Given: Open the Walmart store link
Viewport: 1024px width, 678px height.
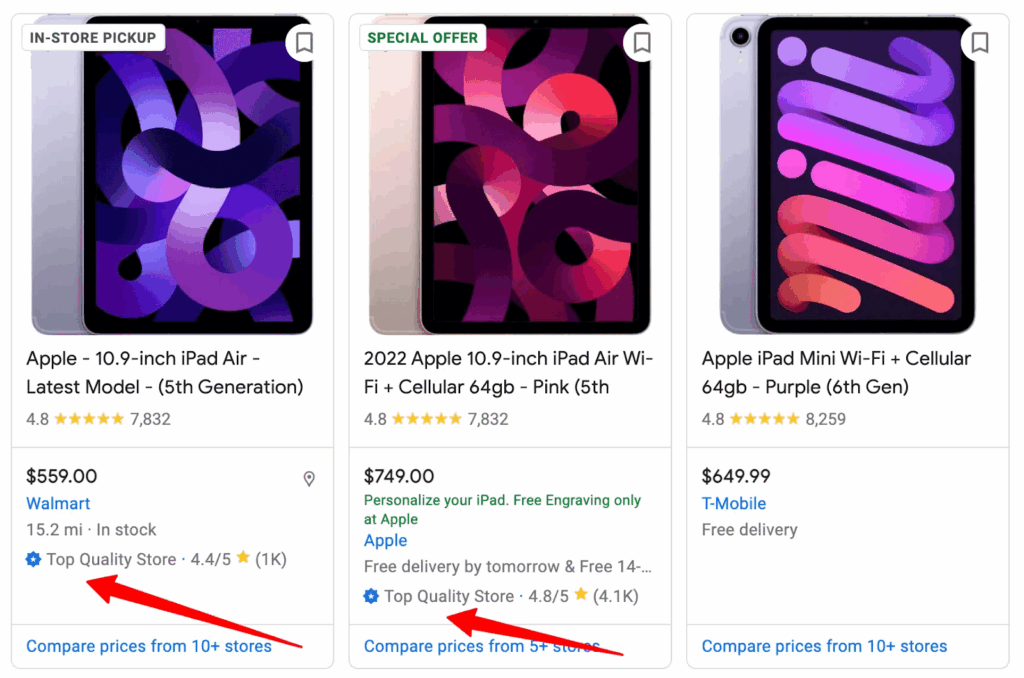Looking at the screenshot, I should [58, 504].
